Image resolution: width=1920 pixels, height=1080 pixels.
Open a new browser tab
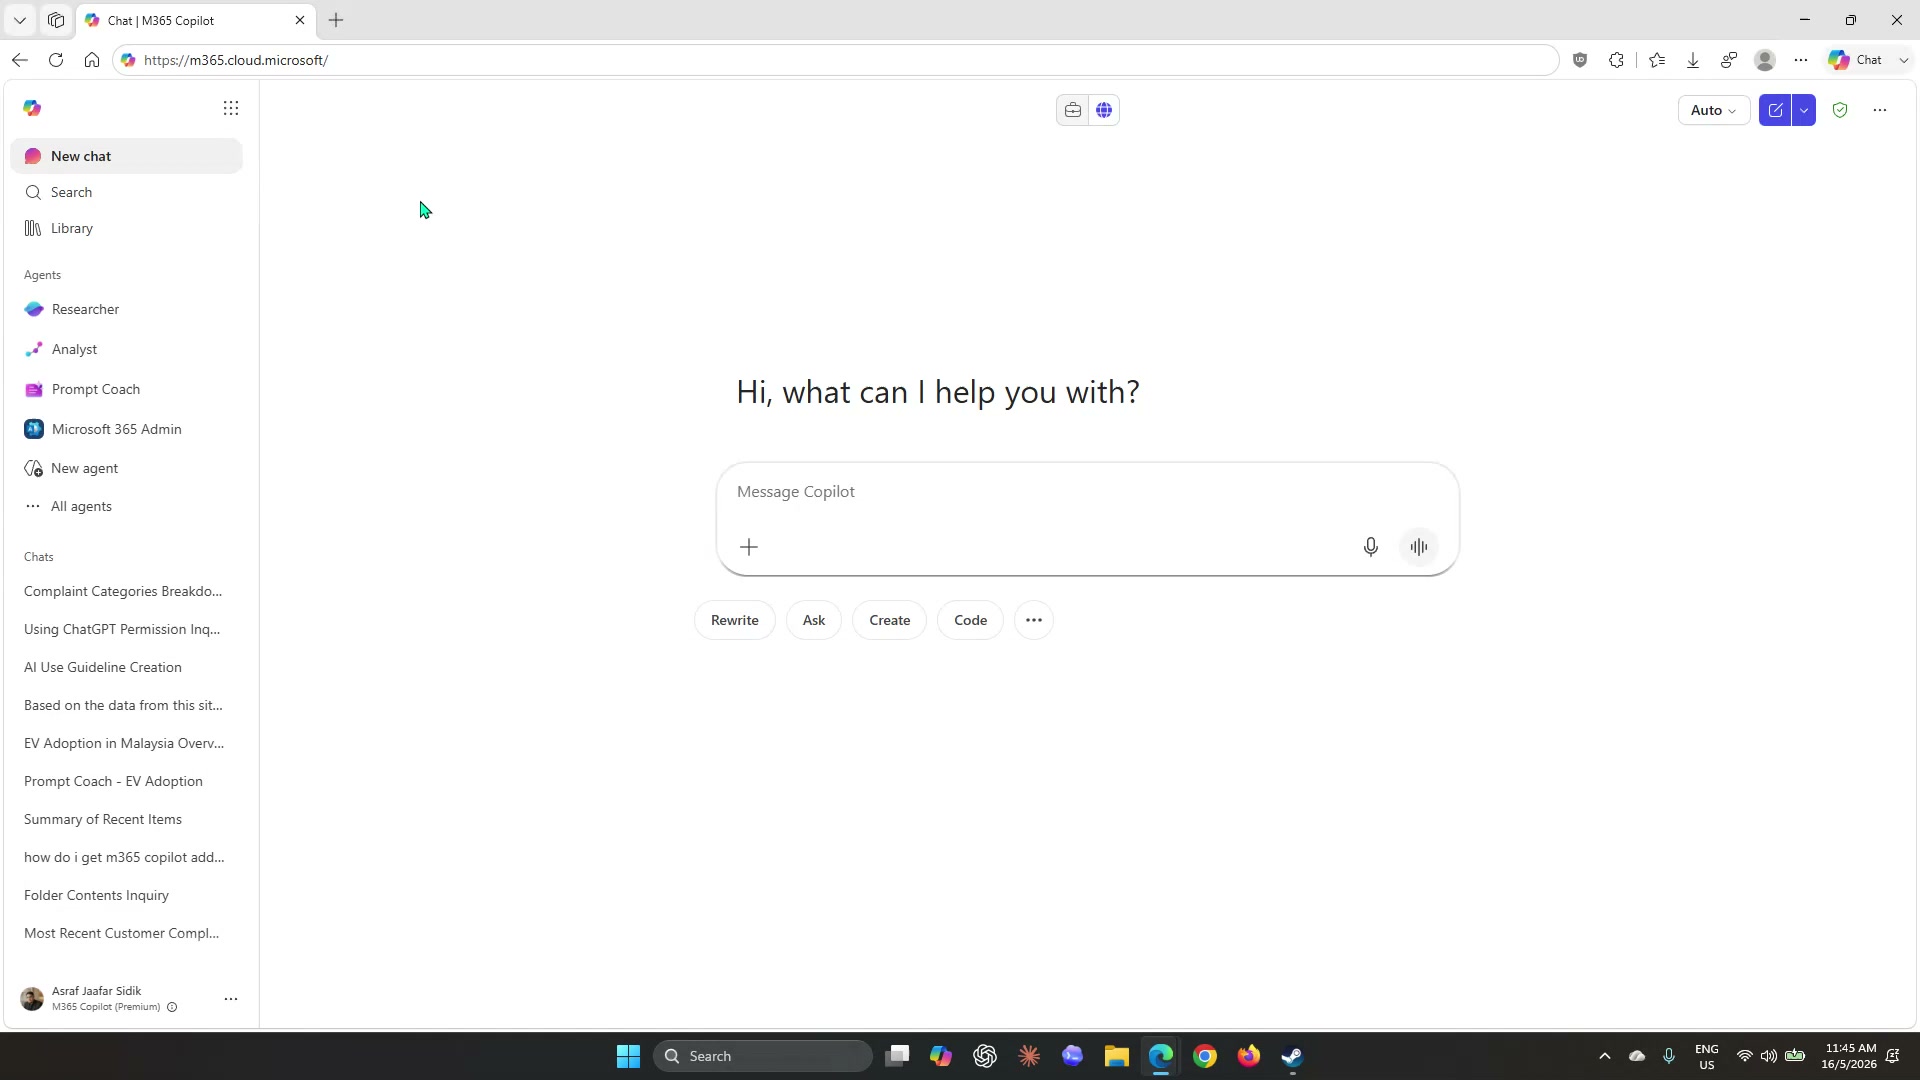pyautogui.click(x=336, y=20)
